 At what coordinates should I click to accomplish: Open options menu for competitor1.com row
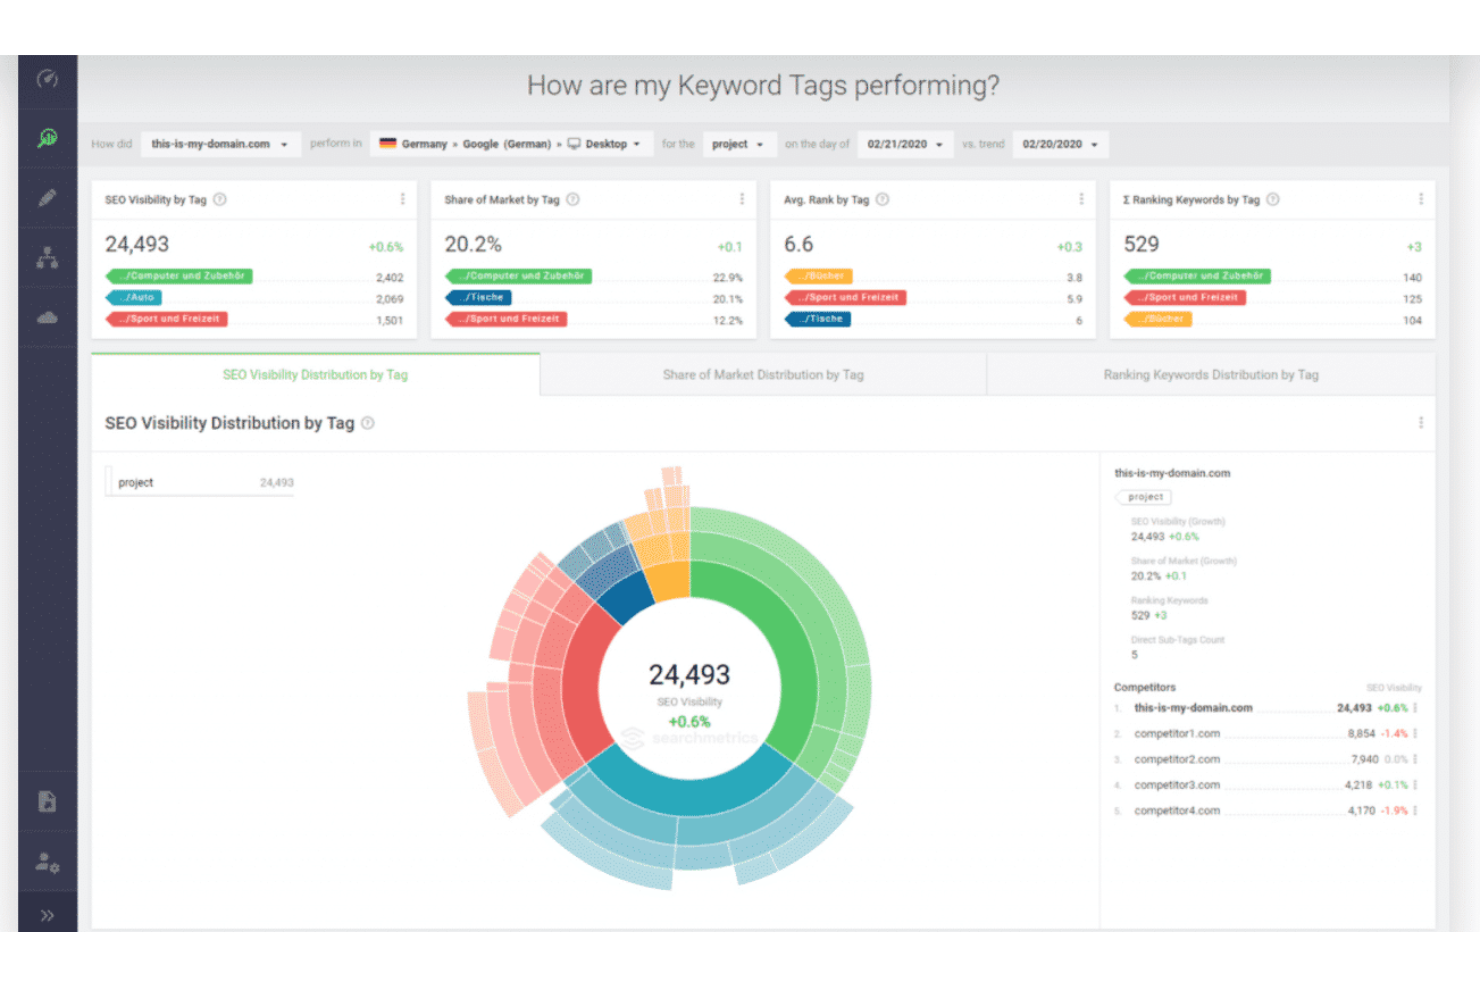click(1416, 734)
